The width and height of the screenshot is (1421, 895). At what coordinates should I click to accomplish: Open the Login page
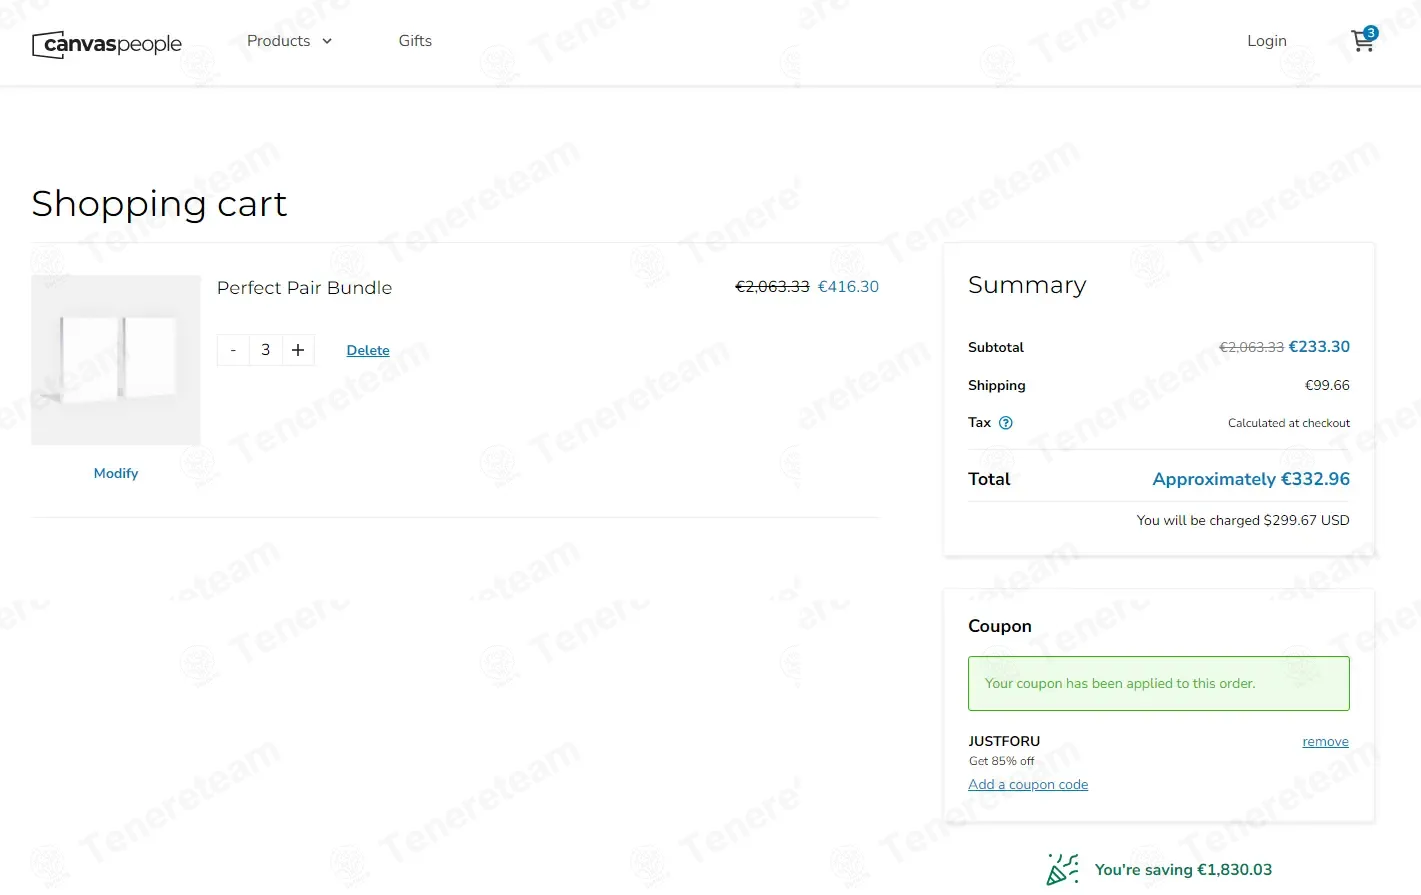click(1267, 41)
